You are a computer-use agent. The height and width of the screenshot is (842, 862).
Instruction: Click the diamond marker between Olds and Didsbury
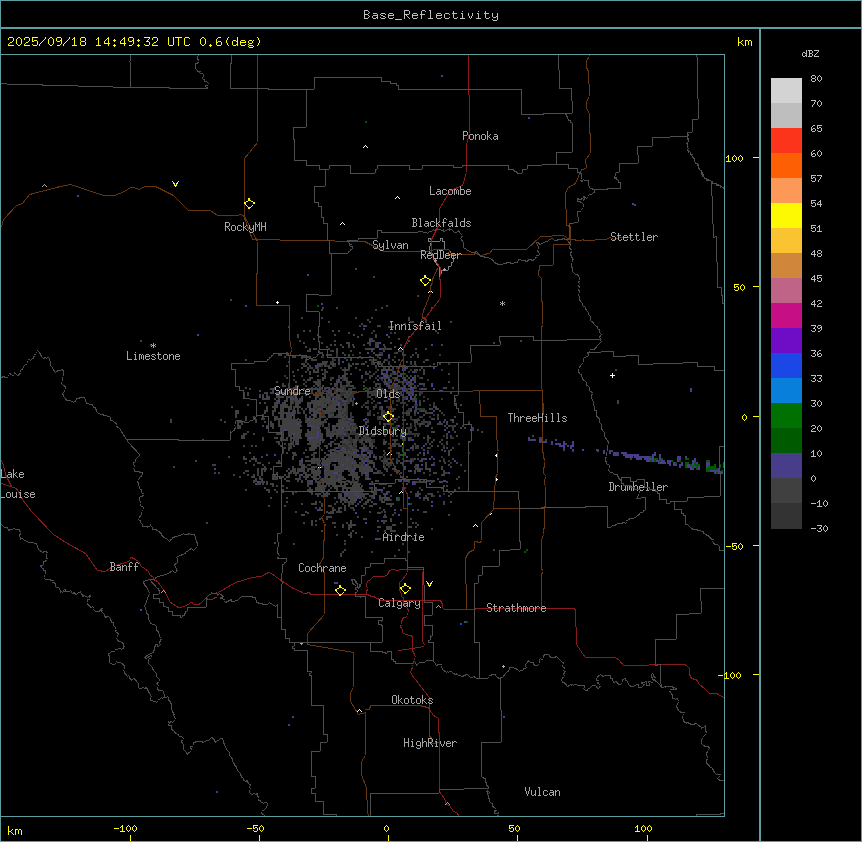click(388, 417)
